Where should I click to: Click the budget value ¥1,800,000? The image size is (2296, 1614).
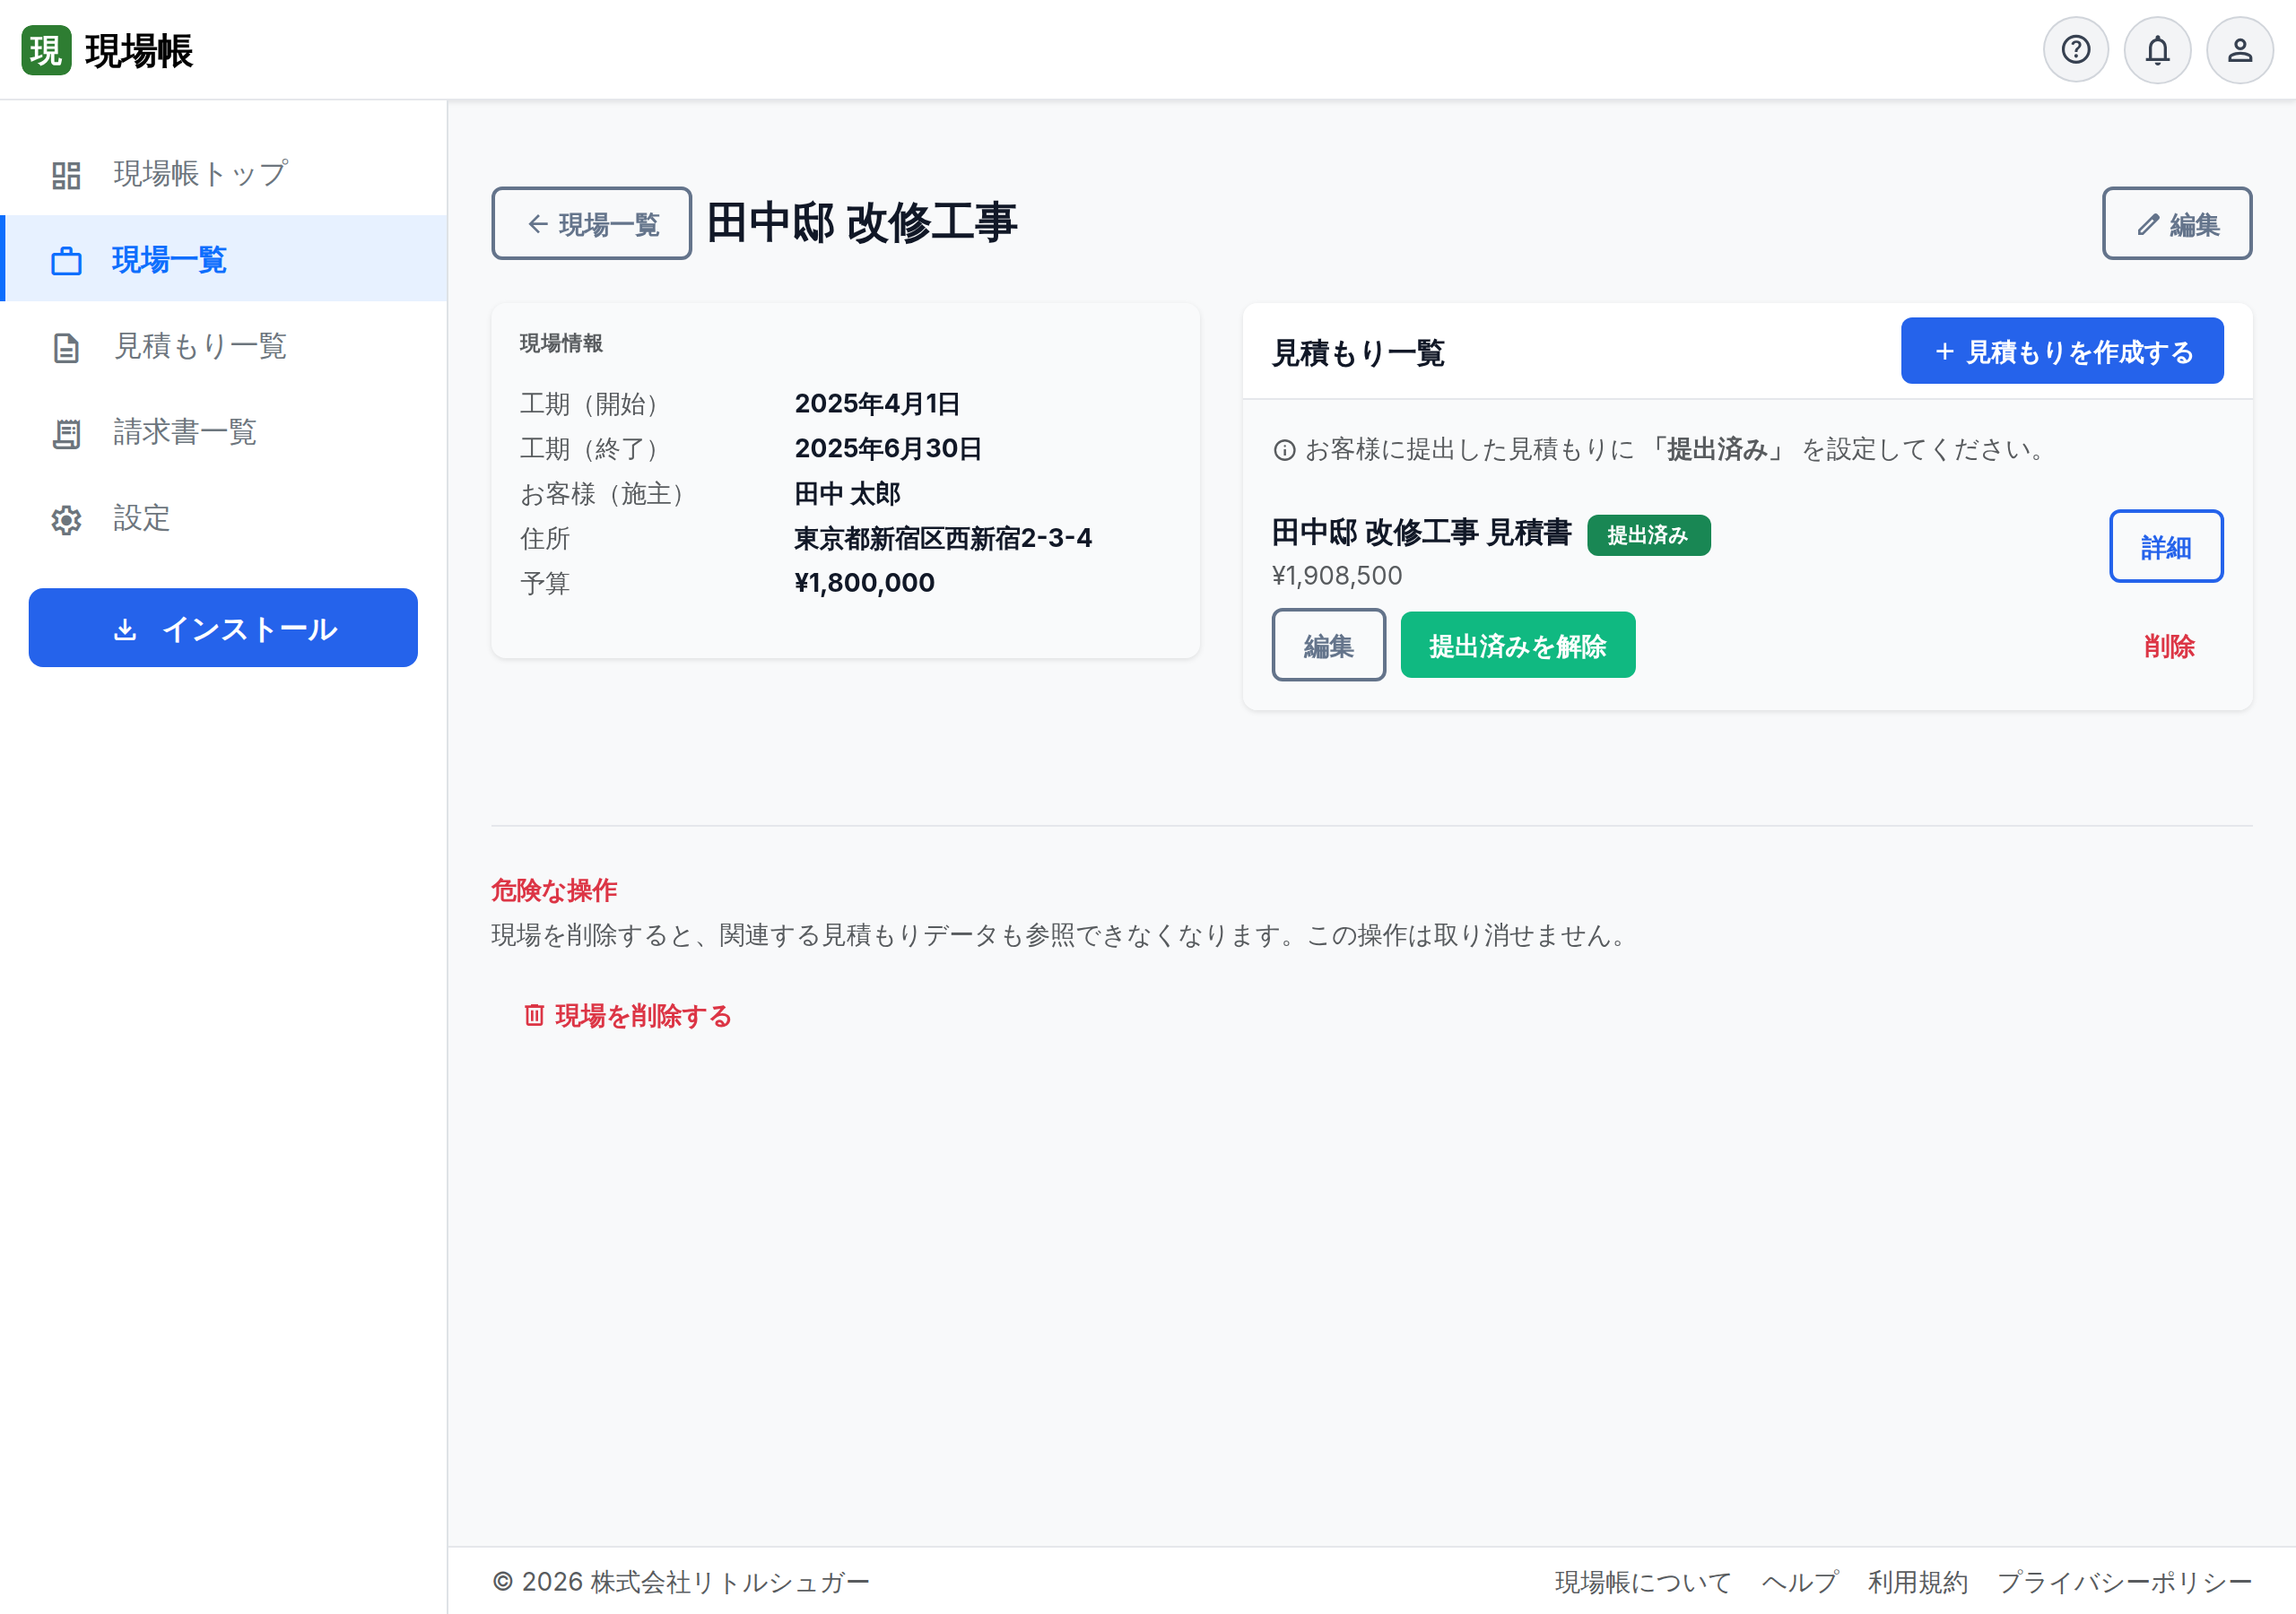[x=864, y=583]
